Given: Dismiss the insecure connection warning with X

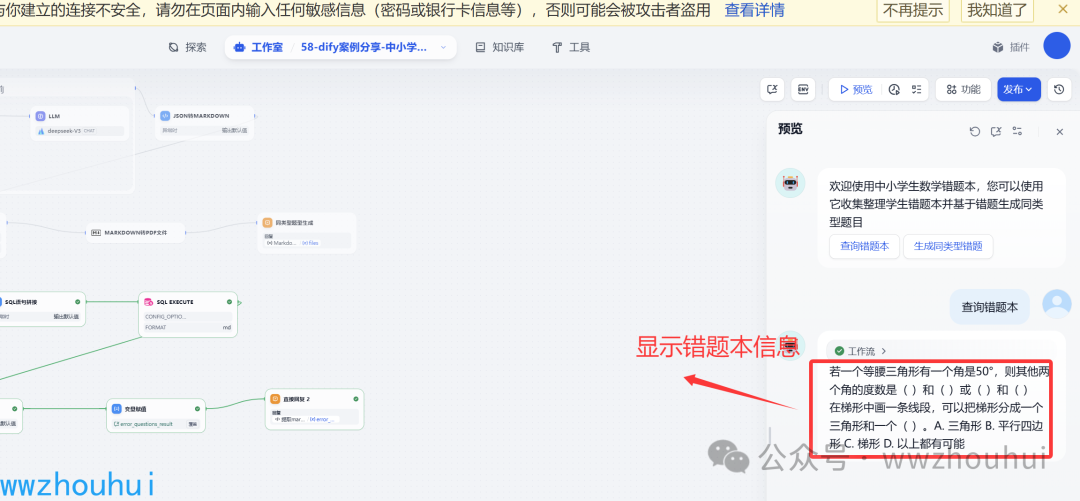Looking at the screenshot, I should click(1062, 9).
